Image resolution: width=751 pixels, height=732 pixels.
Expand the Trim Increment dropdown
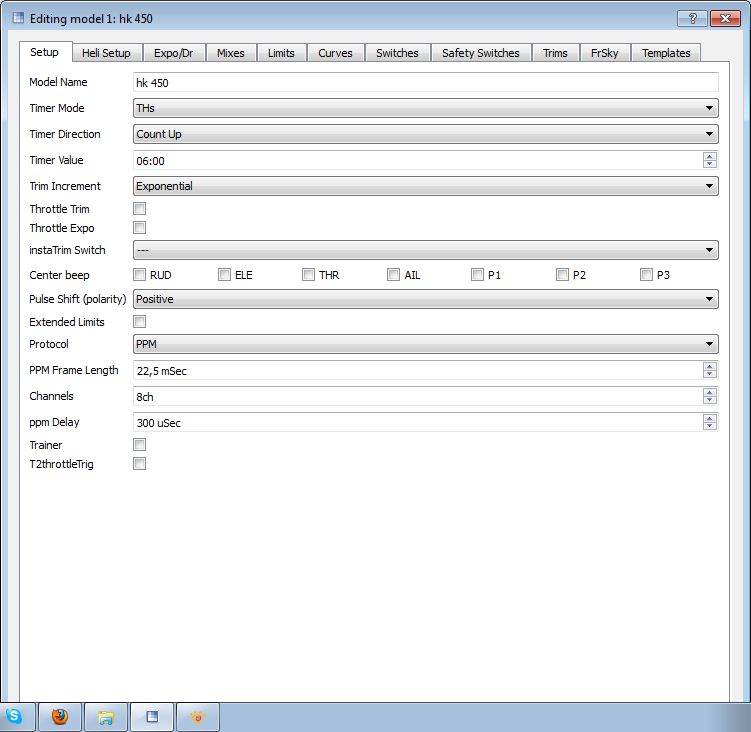point(425,186)
